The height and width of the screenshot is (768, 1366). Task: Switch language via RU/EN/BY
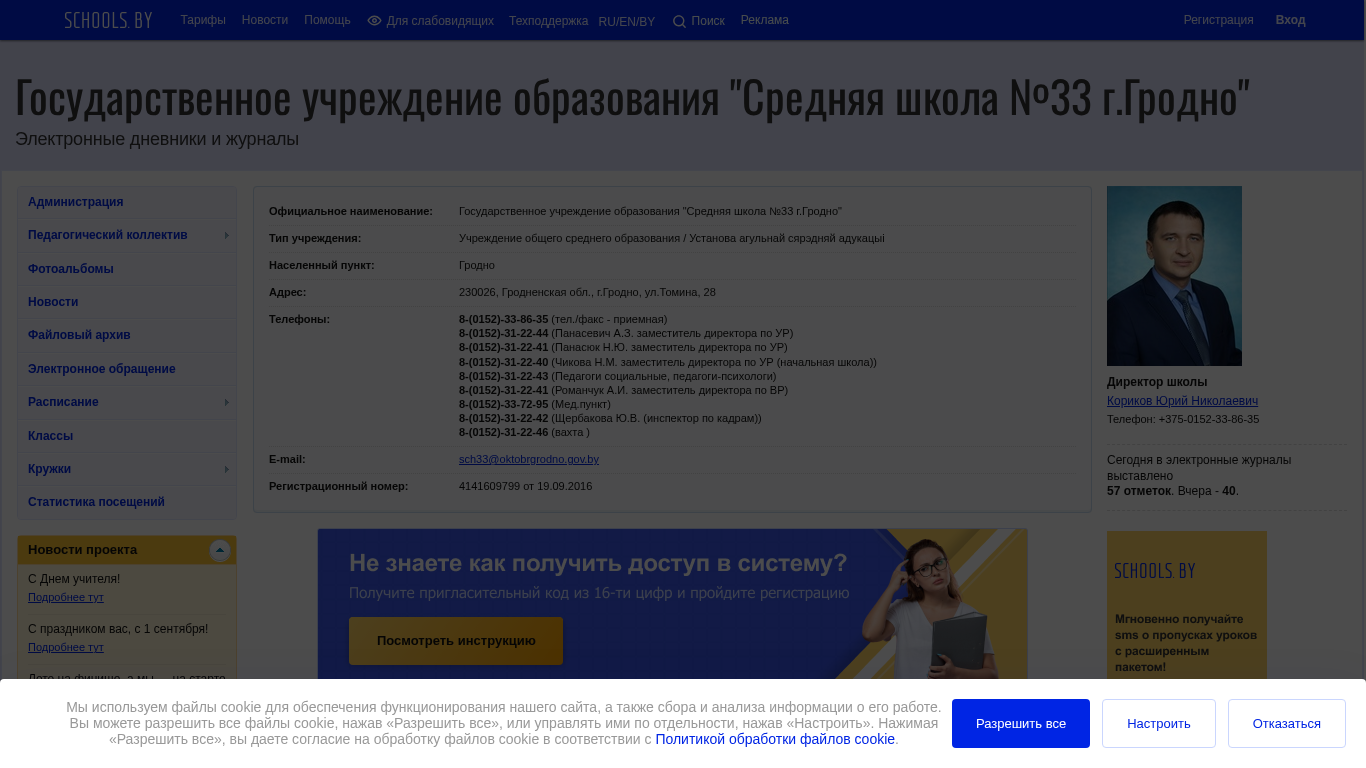click(627, 22)
